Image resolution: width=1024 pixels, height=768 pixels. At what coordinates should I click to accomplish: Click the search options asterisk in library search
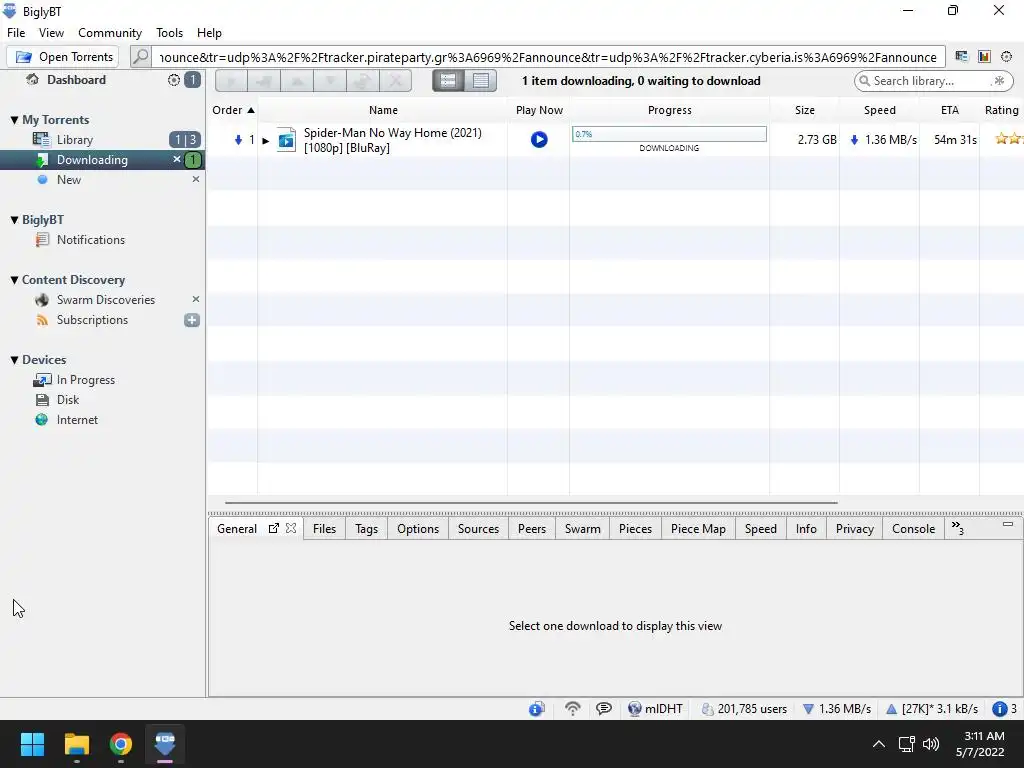click(999, 81)
